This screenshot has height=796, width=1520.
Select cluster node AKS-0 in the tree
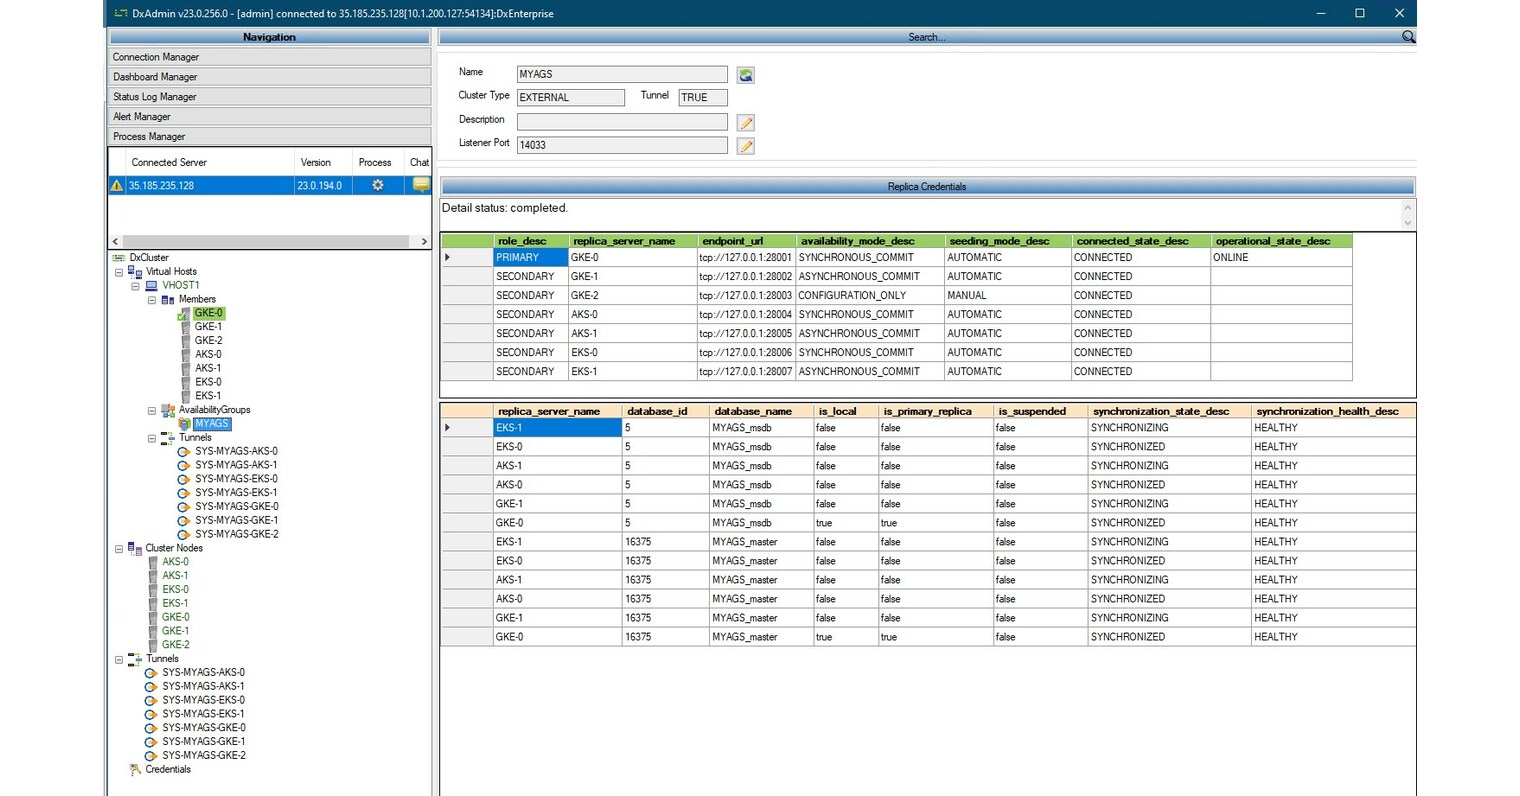175,561
